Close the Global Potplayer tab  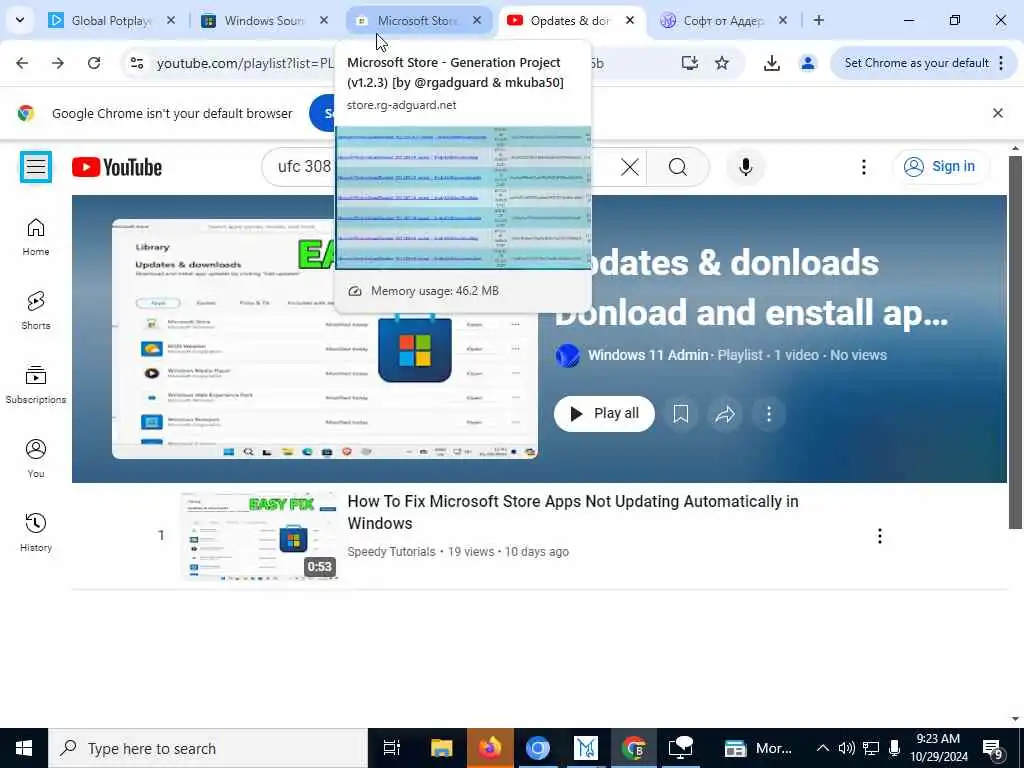pyautogui.click(x=170, y=21)
